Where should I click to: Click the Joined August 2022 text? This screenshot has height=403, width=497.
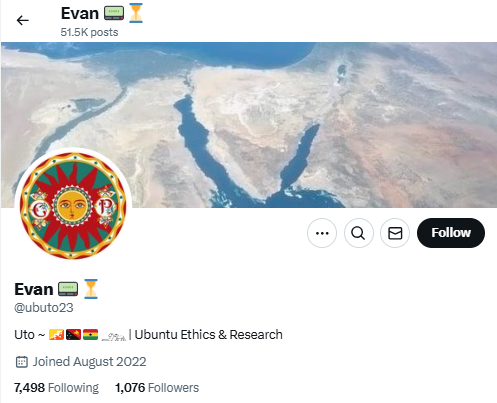pos(89,362)
